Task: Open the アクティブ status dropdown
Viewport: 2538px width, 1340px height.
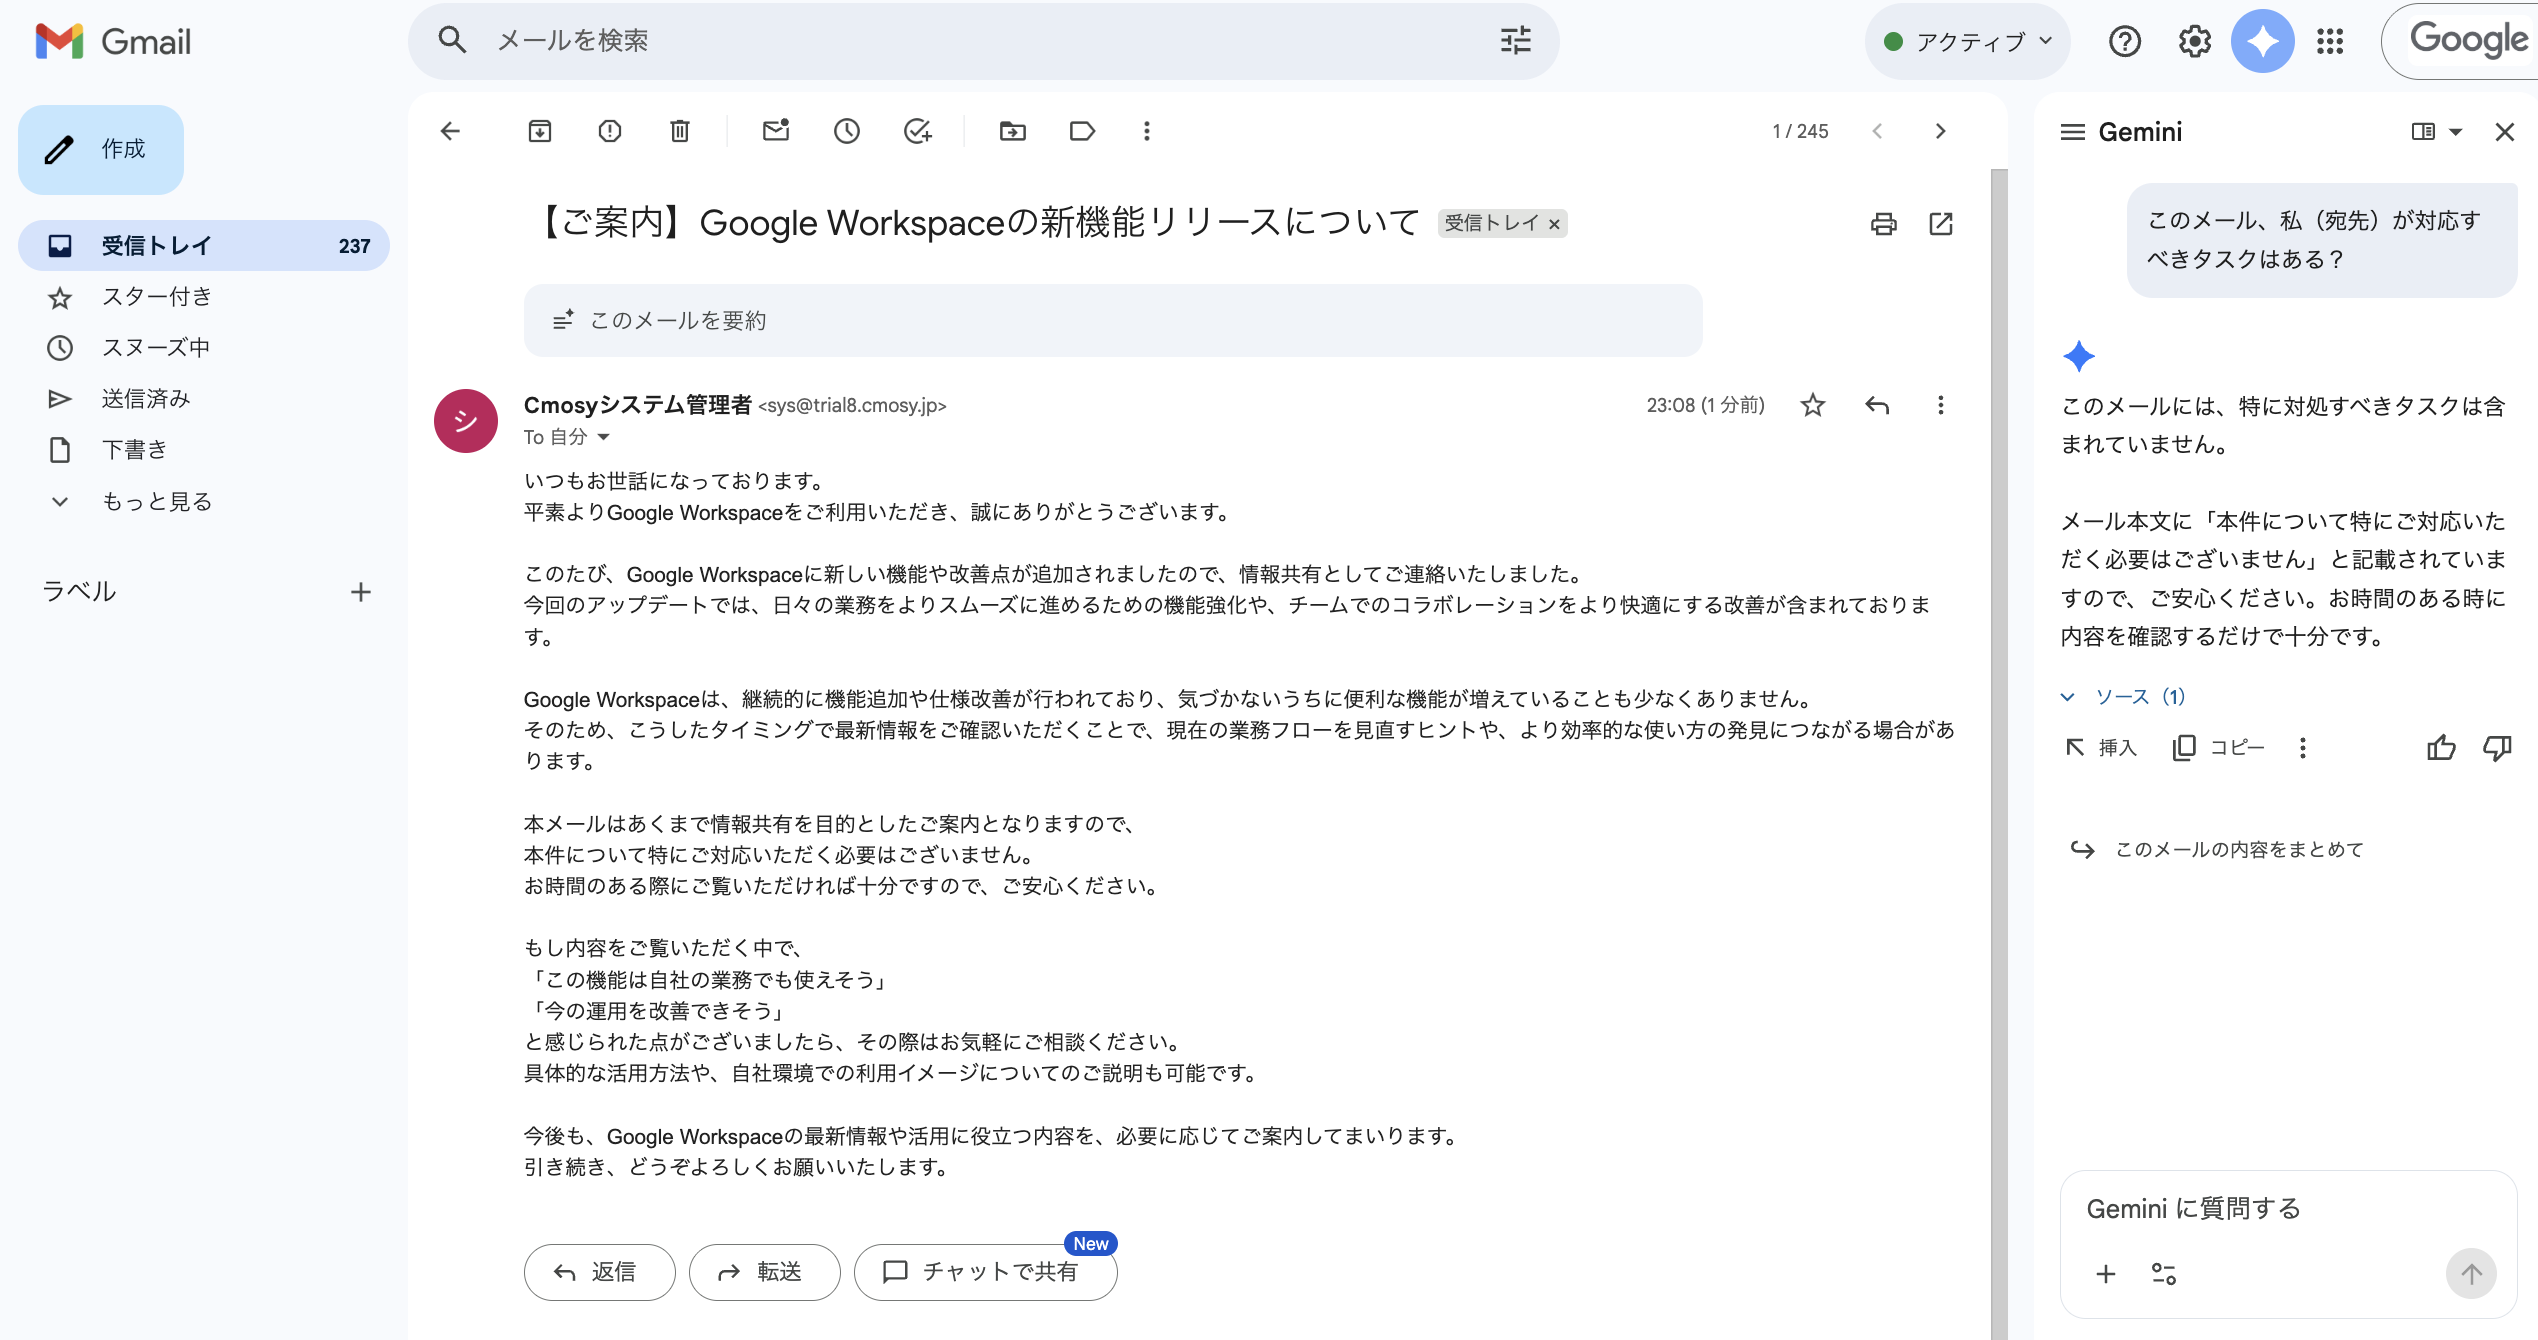Action: 1966,41
